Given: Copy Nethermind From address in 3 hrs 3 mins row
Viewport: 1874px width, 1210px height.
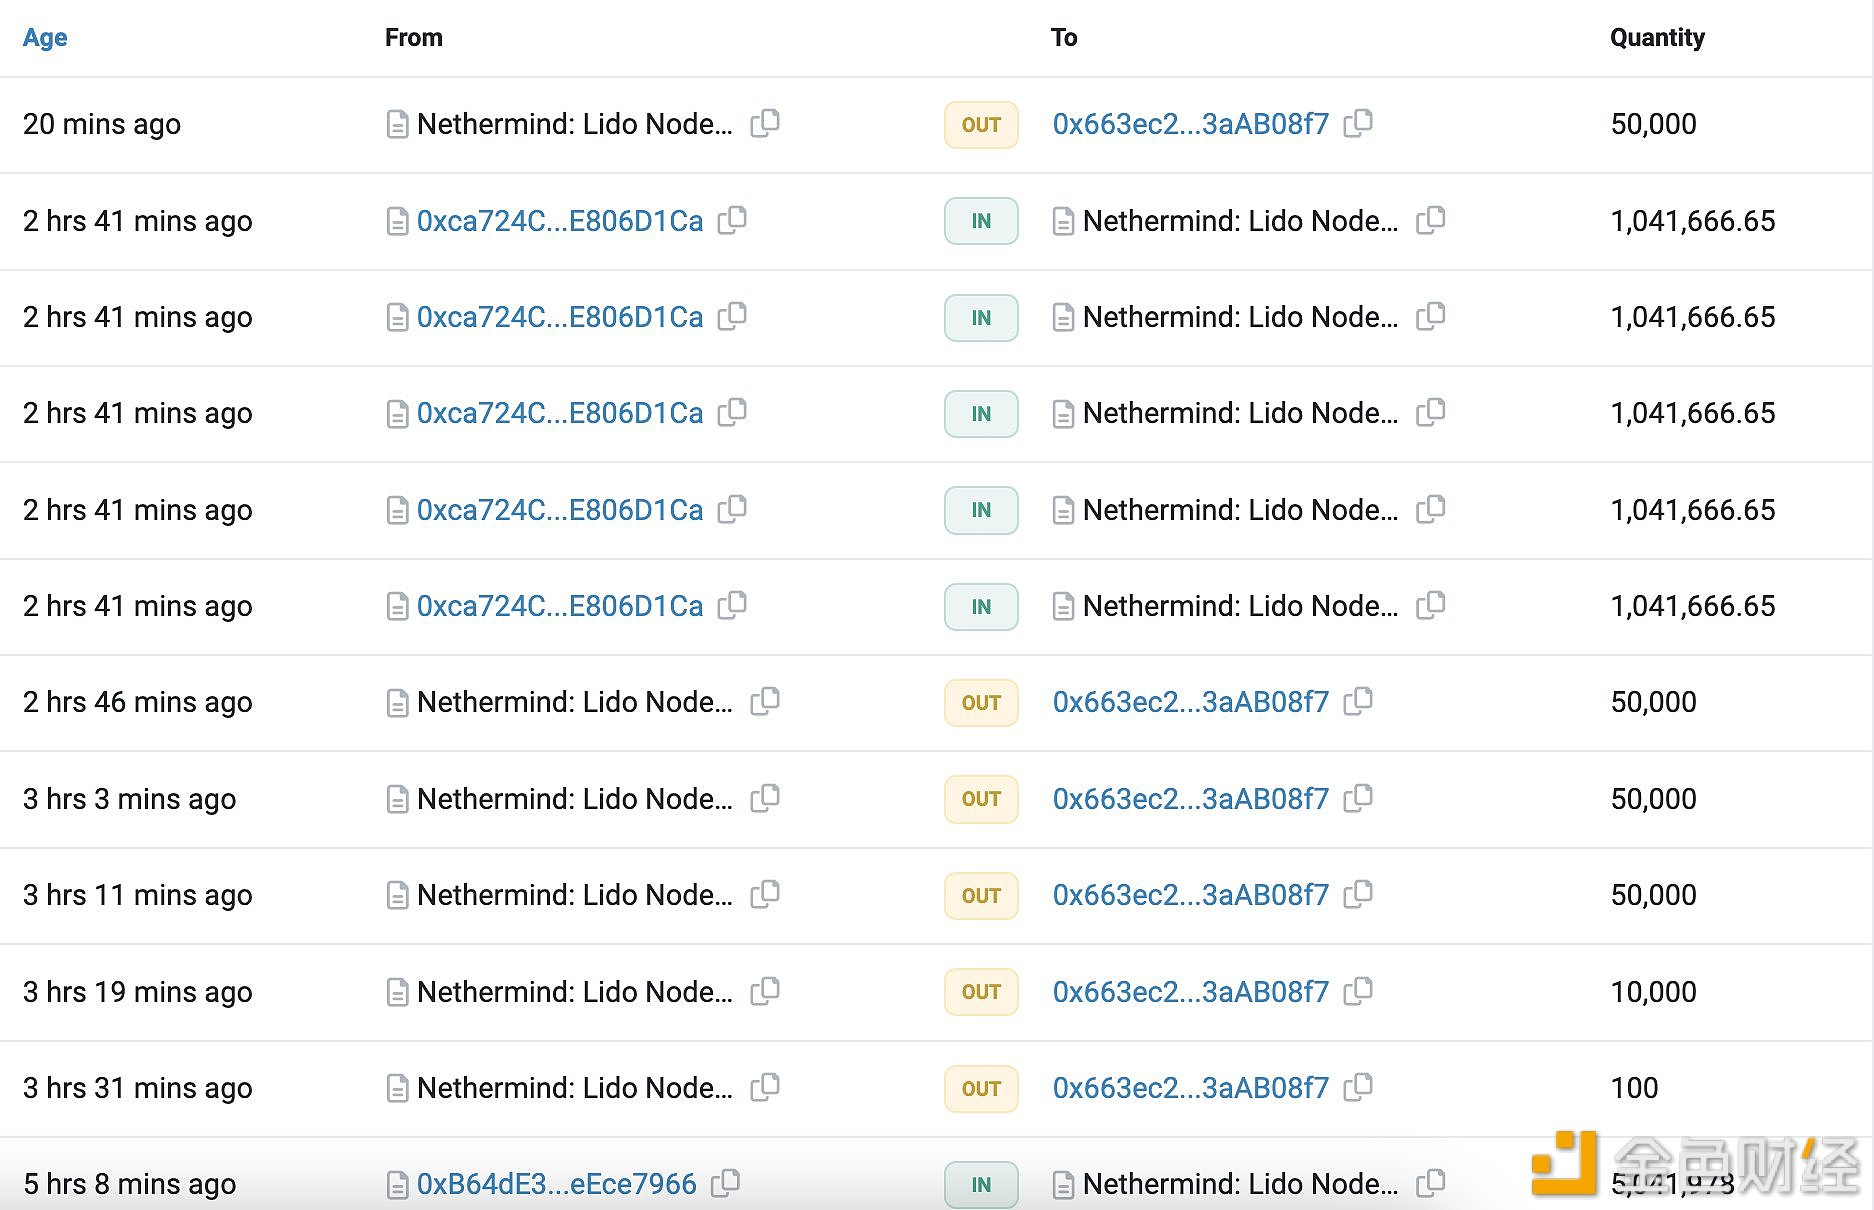Looking at the screenshot, I should point(765,798).
